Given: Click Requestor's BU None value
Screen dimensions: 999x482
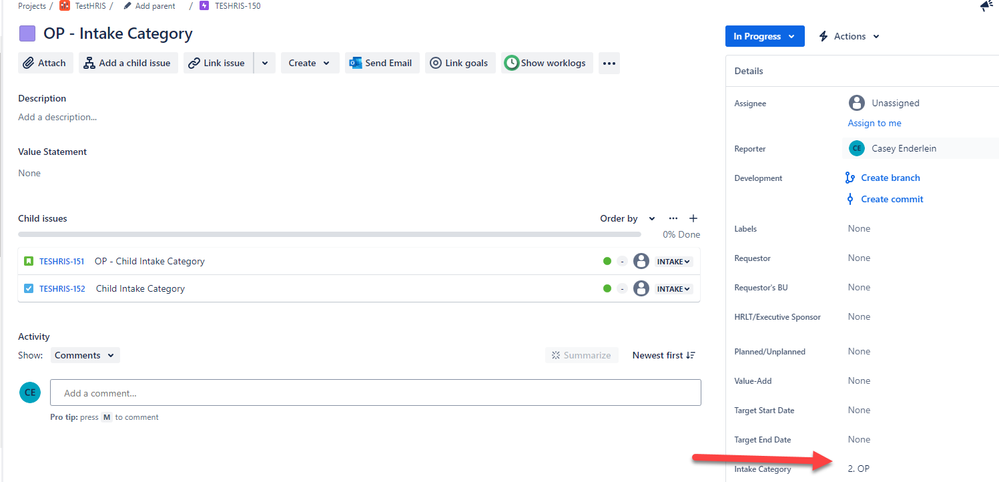Looking at the screenshot, I should point(859,287).
